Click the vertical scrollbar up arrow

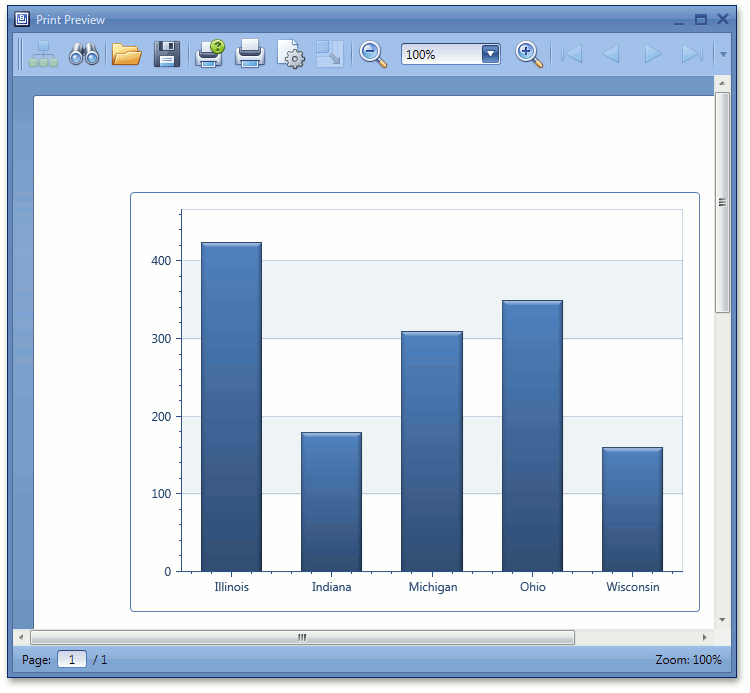pos(722,83)
